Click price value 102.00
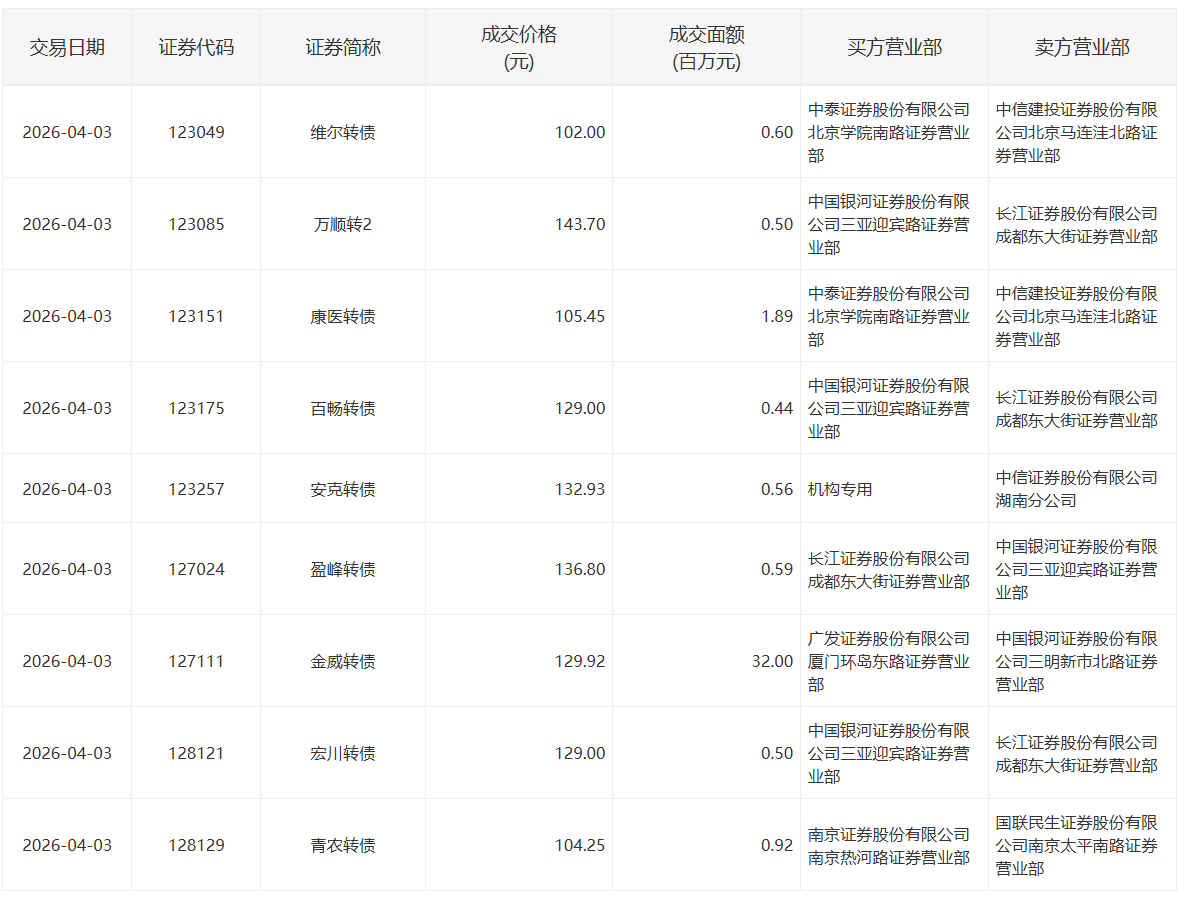1184x900 pixels. (580, 132)
